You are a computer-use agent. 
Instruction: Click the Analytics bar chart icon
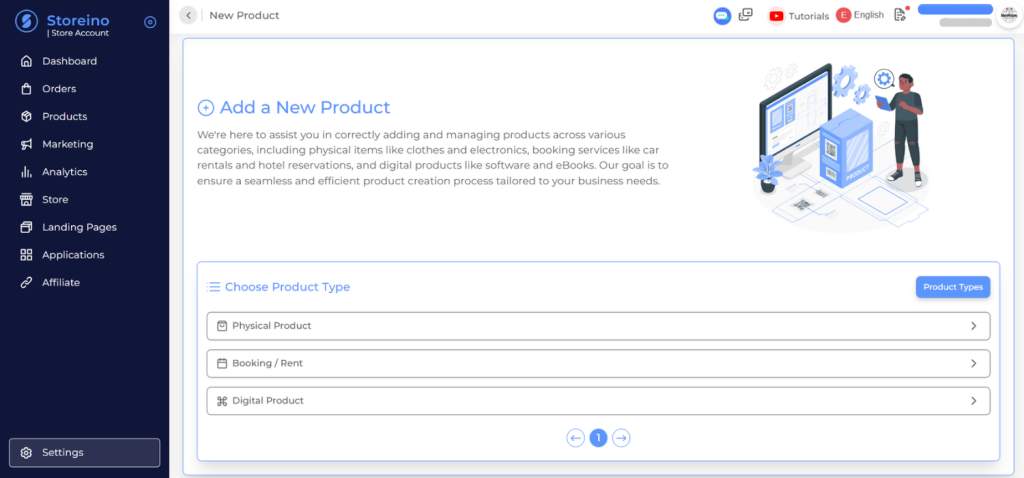point(26,172)
